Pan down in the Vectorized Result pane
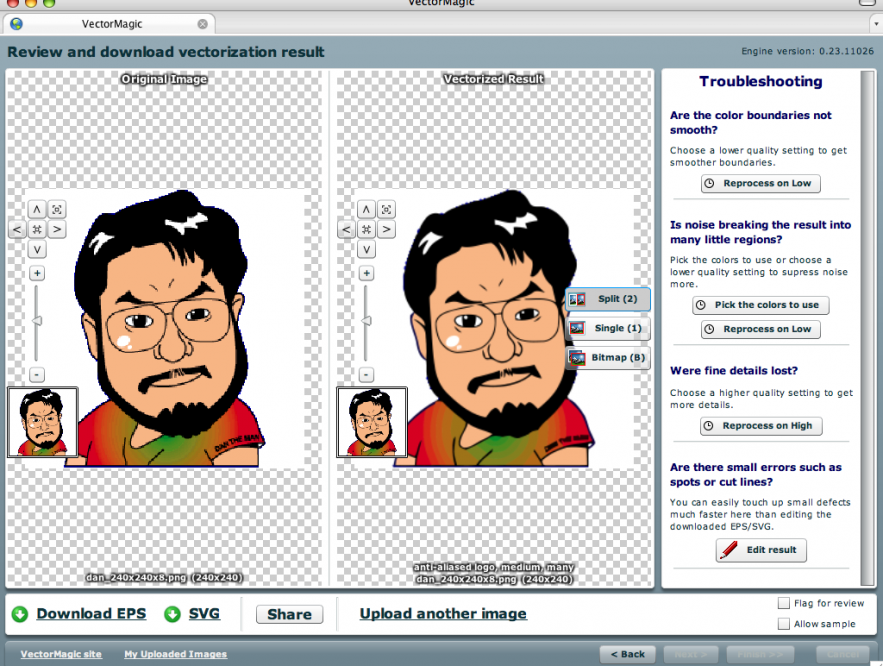Image resolution: width=883 pixels, height=666 pixels. pos(366,249)
